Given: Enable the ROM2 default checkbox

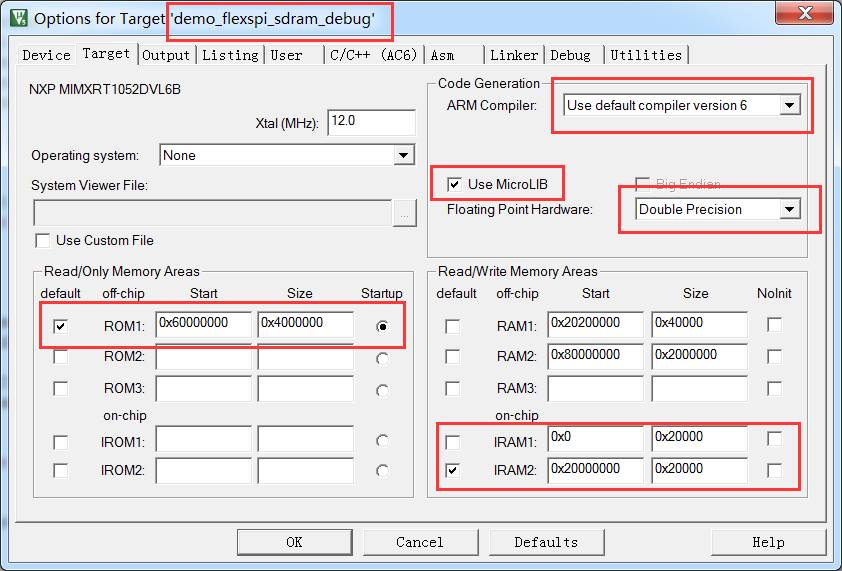Looking at the screenshot, I should click(x=61, y=357).
